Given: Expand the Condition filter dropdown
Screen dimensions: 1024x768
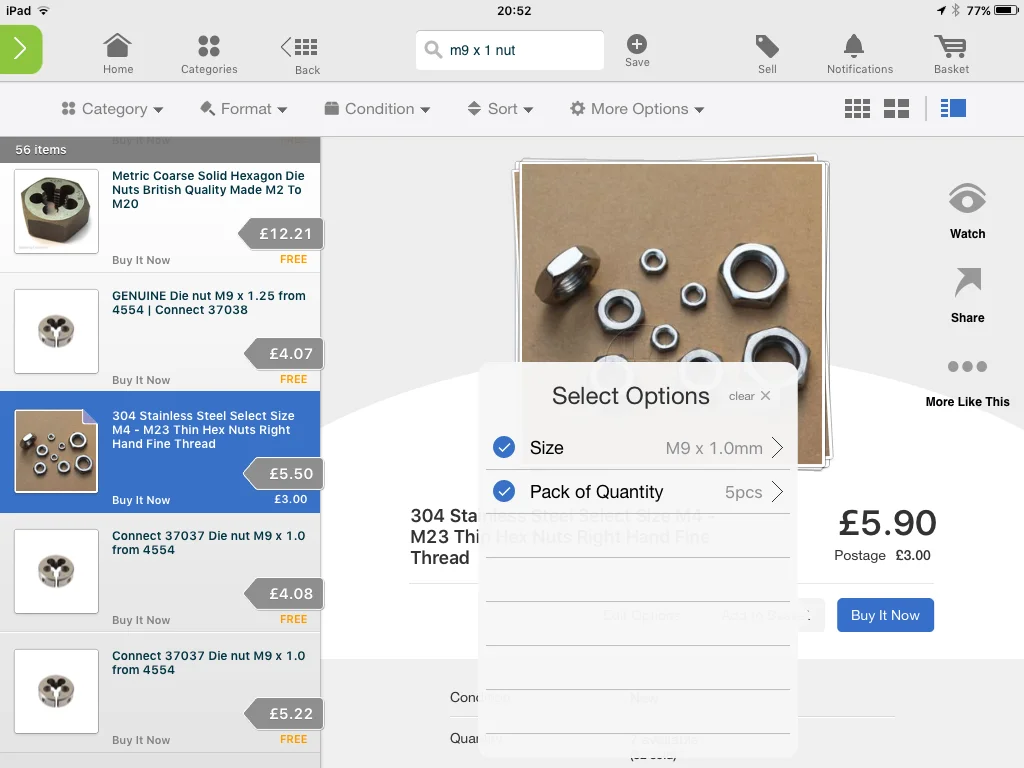Looking at the screenshot, I should point(377,109).
